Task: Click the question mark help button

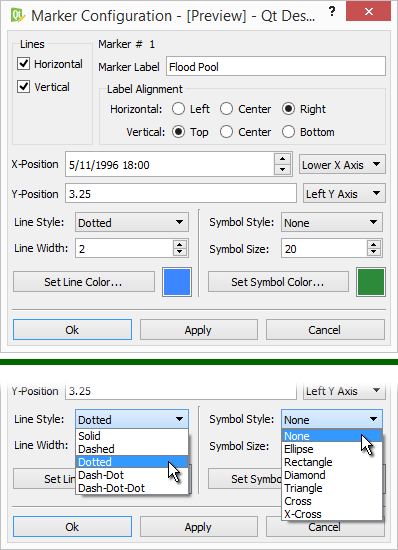Action: pos(332,12)
